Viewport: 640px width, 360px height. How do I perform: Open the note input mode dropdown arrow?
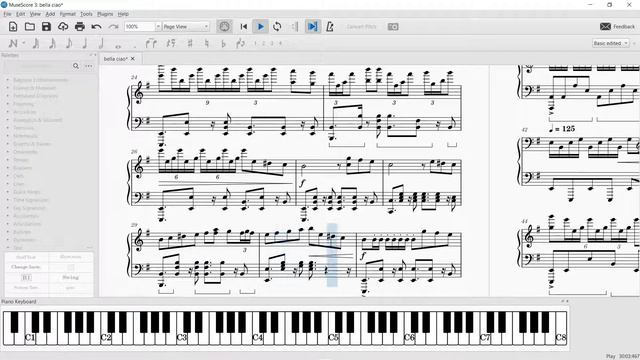(24, 43)
